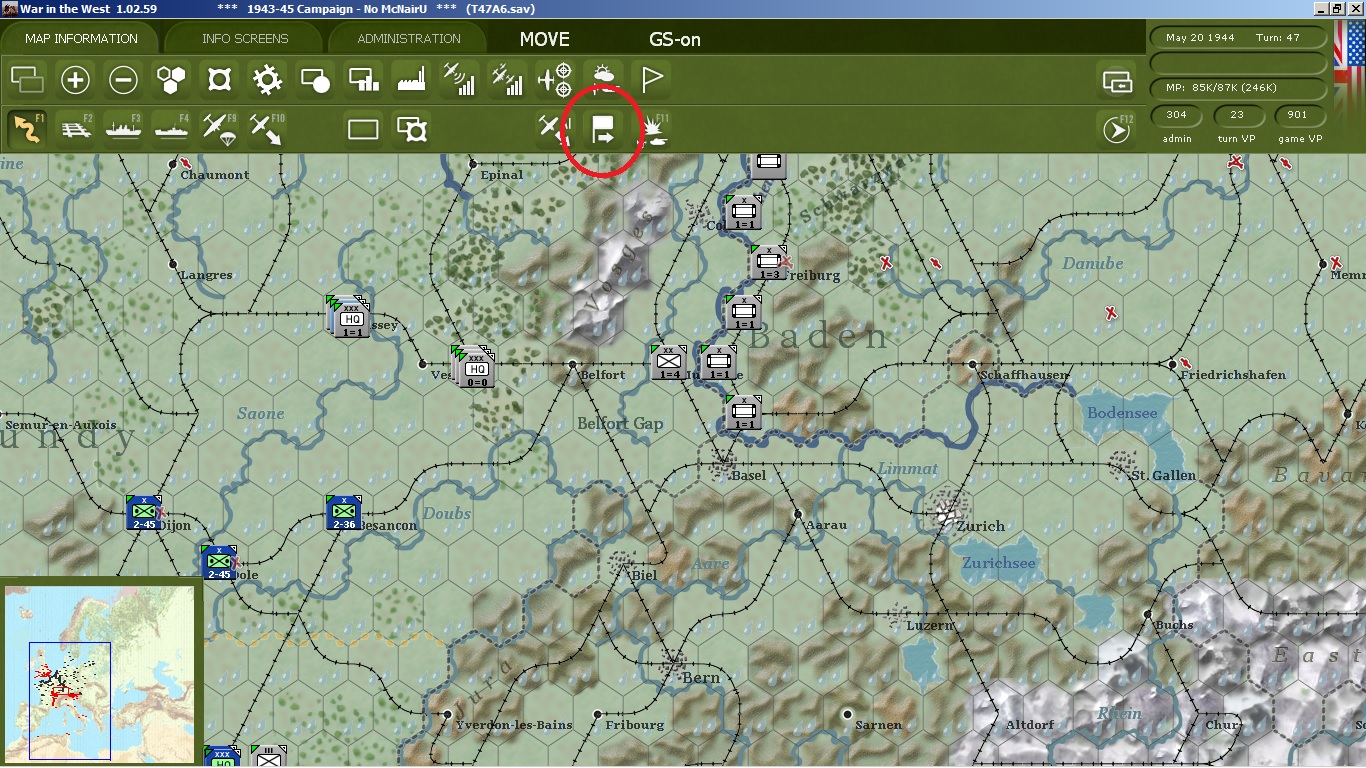Click the admin points value 304

pyautogui.click(x=1177, y=115)
